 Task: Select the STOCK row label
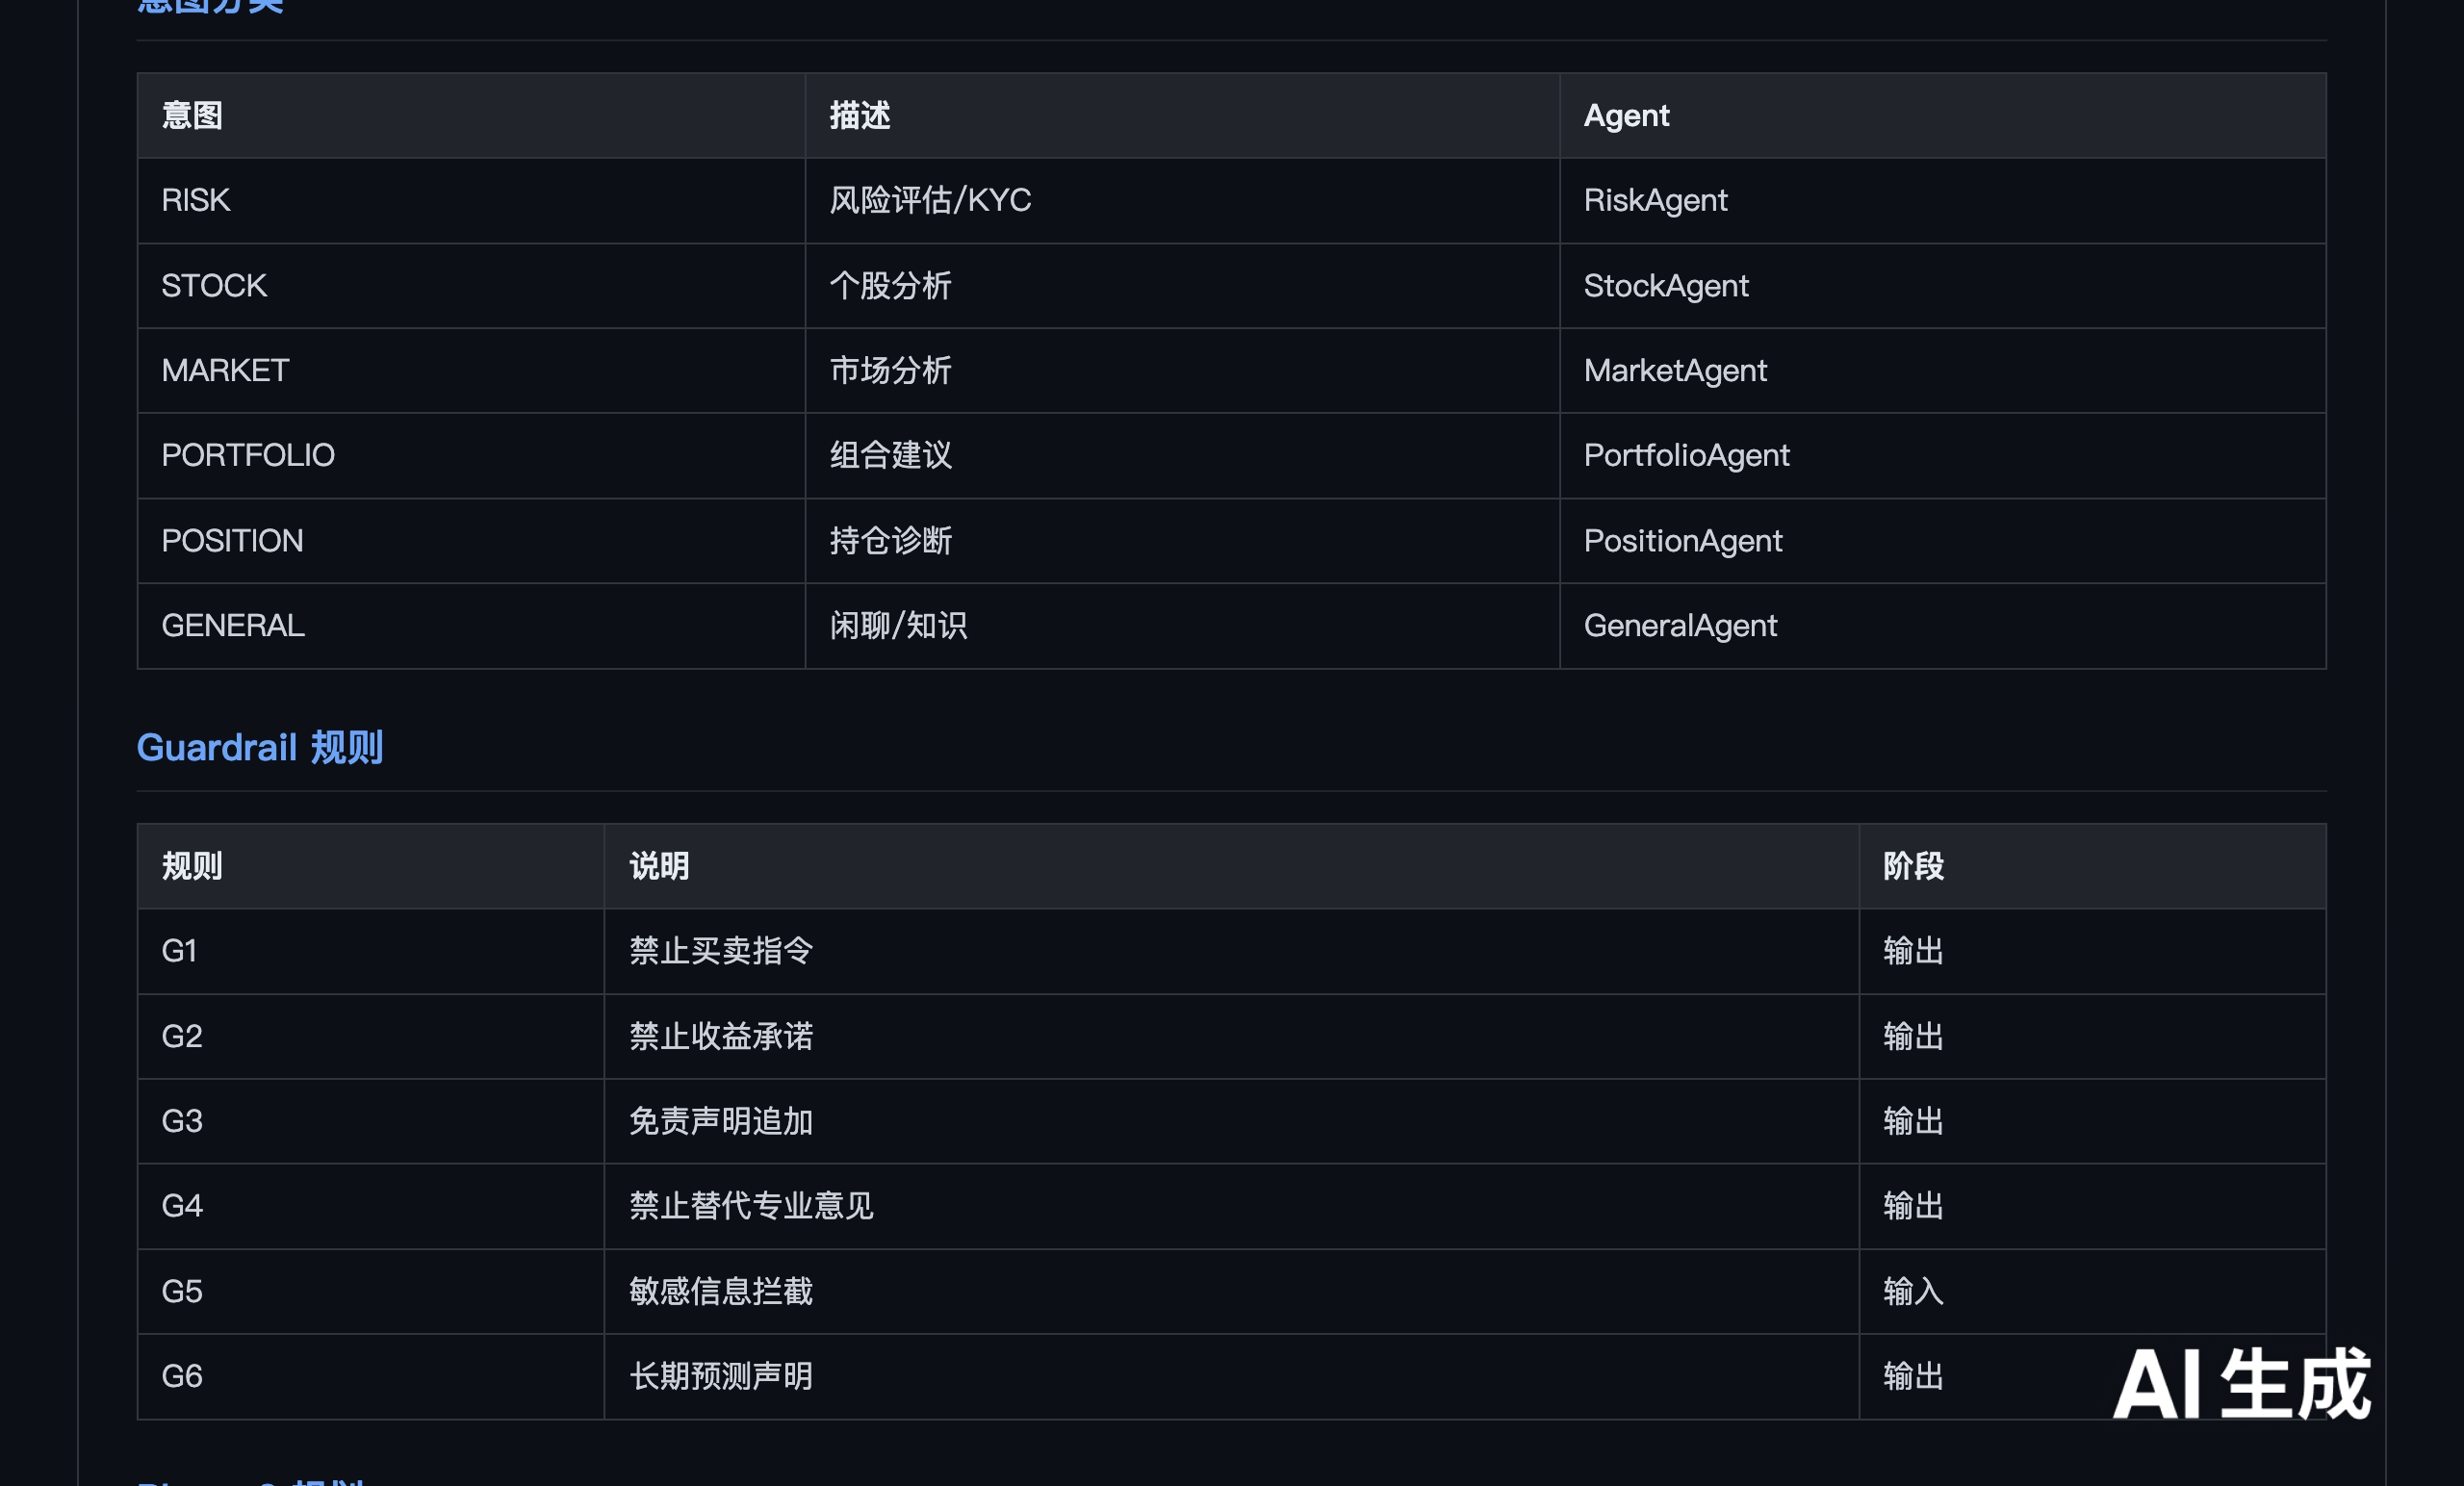tap(214, 285)
